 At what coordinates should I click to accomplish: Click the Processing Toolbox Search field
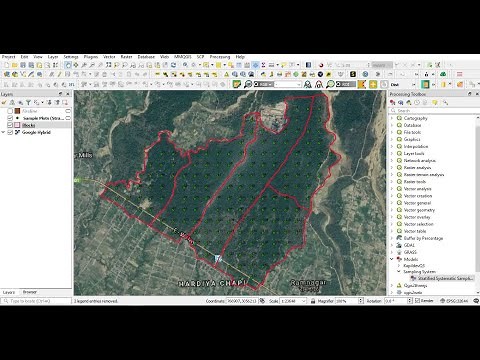coord(433,111)
